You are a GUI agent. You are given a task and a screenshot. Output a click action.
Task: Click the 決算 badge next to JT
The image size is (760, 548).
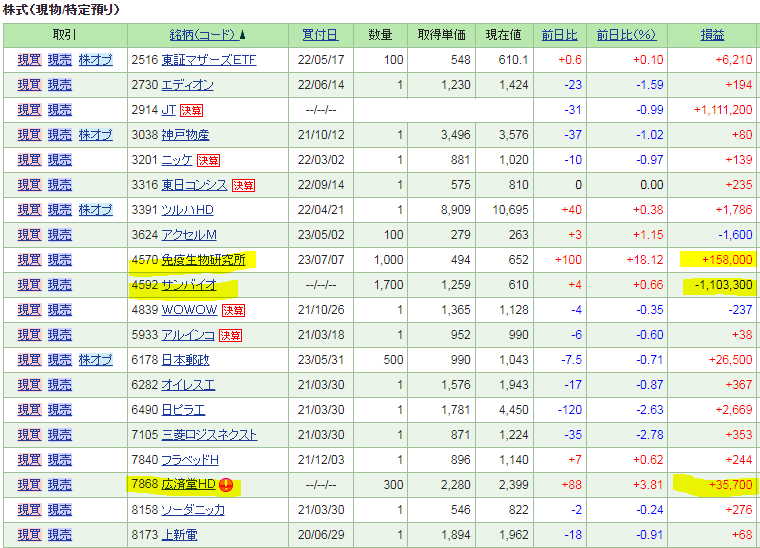pyautogui.click(x=191, y=110)
